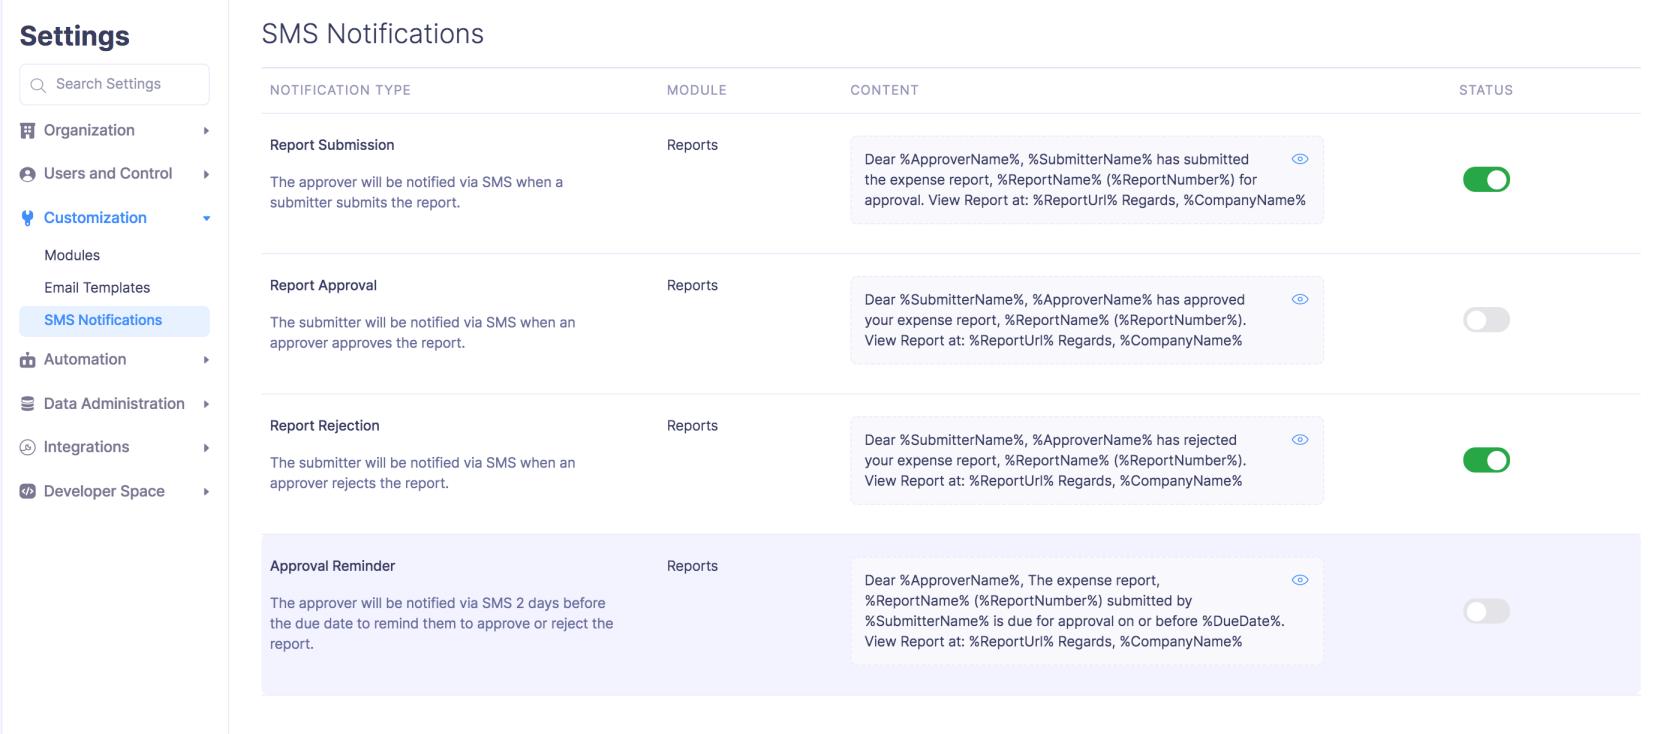Preview Report Submission SMS with eye icon
The image size is (1672, 734).
(x=1300, y=159)
